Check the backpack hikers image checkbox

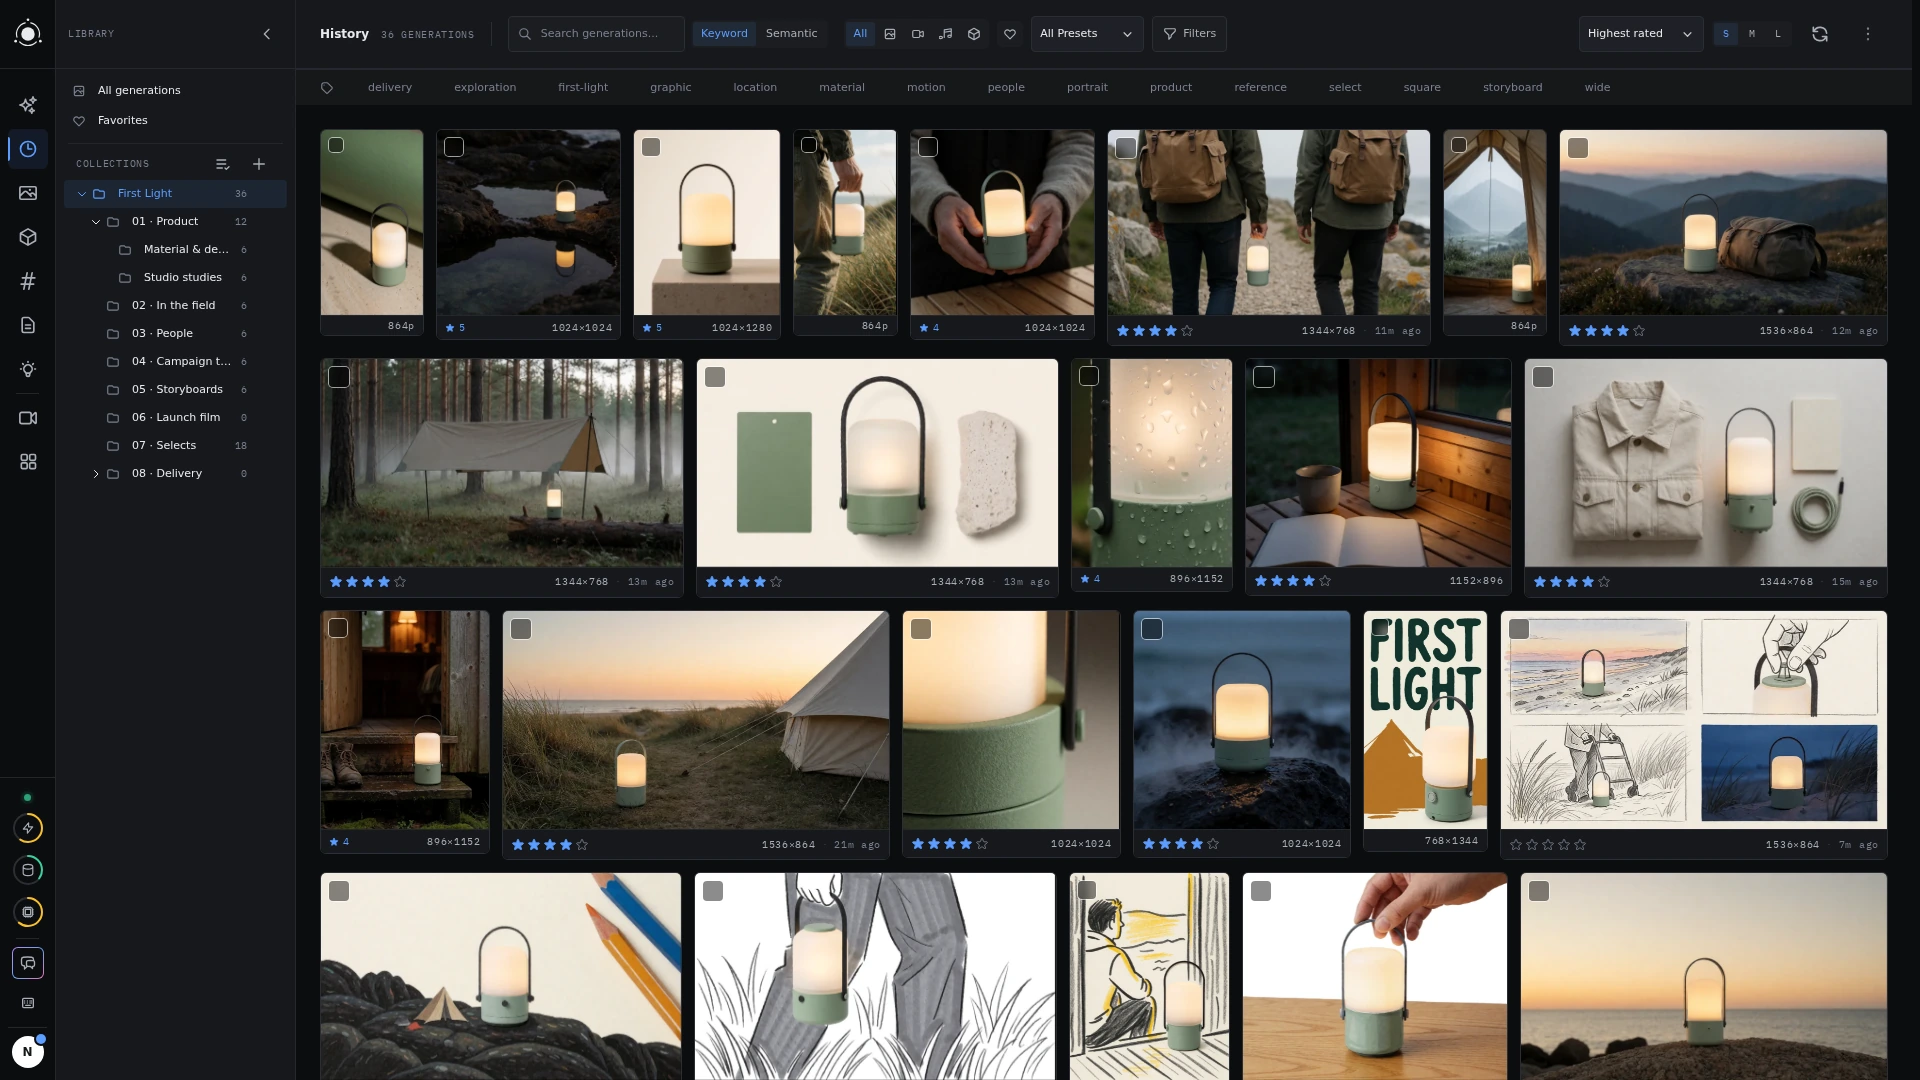click(x=1126, y=148)
